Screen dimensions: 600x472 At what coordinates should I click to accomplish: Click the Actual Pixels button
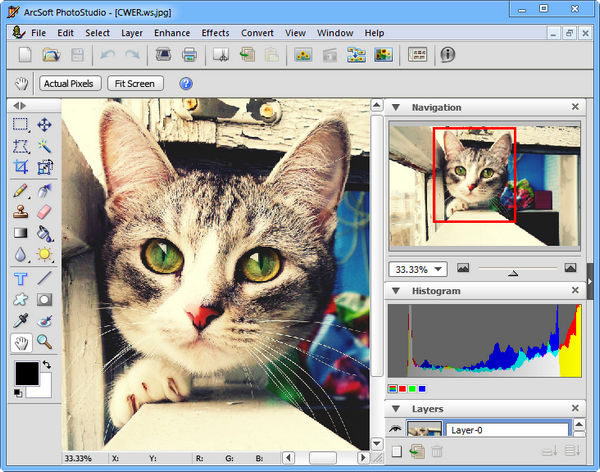(70, 83)
